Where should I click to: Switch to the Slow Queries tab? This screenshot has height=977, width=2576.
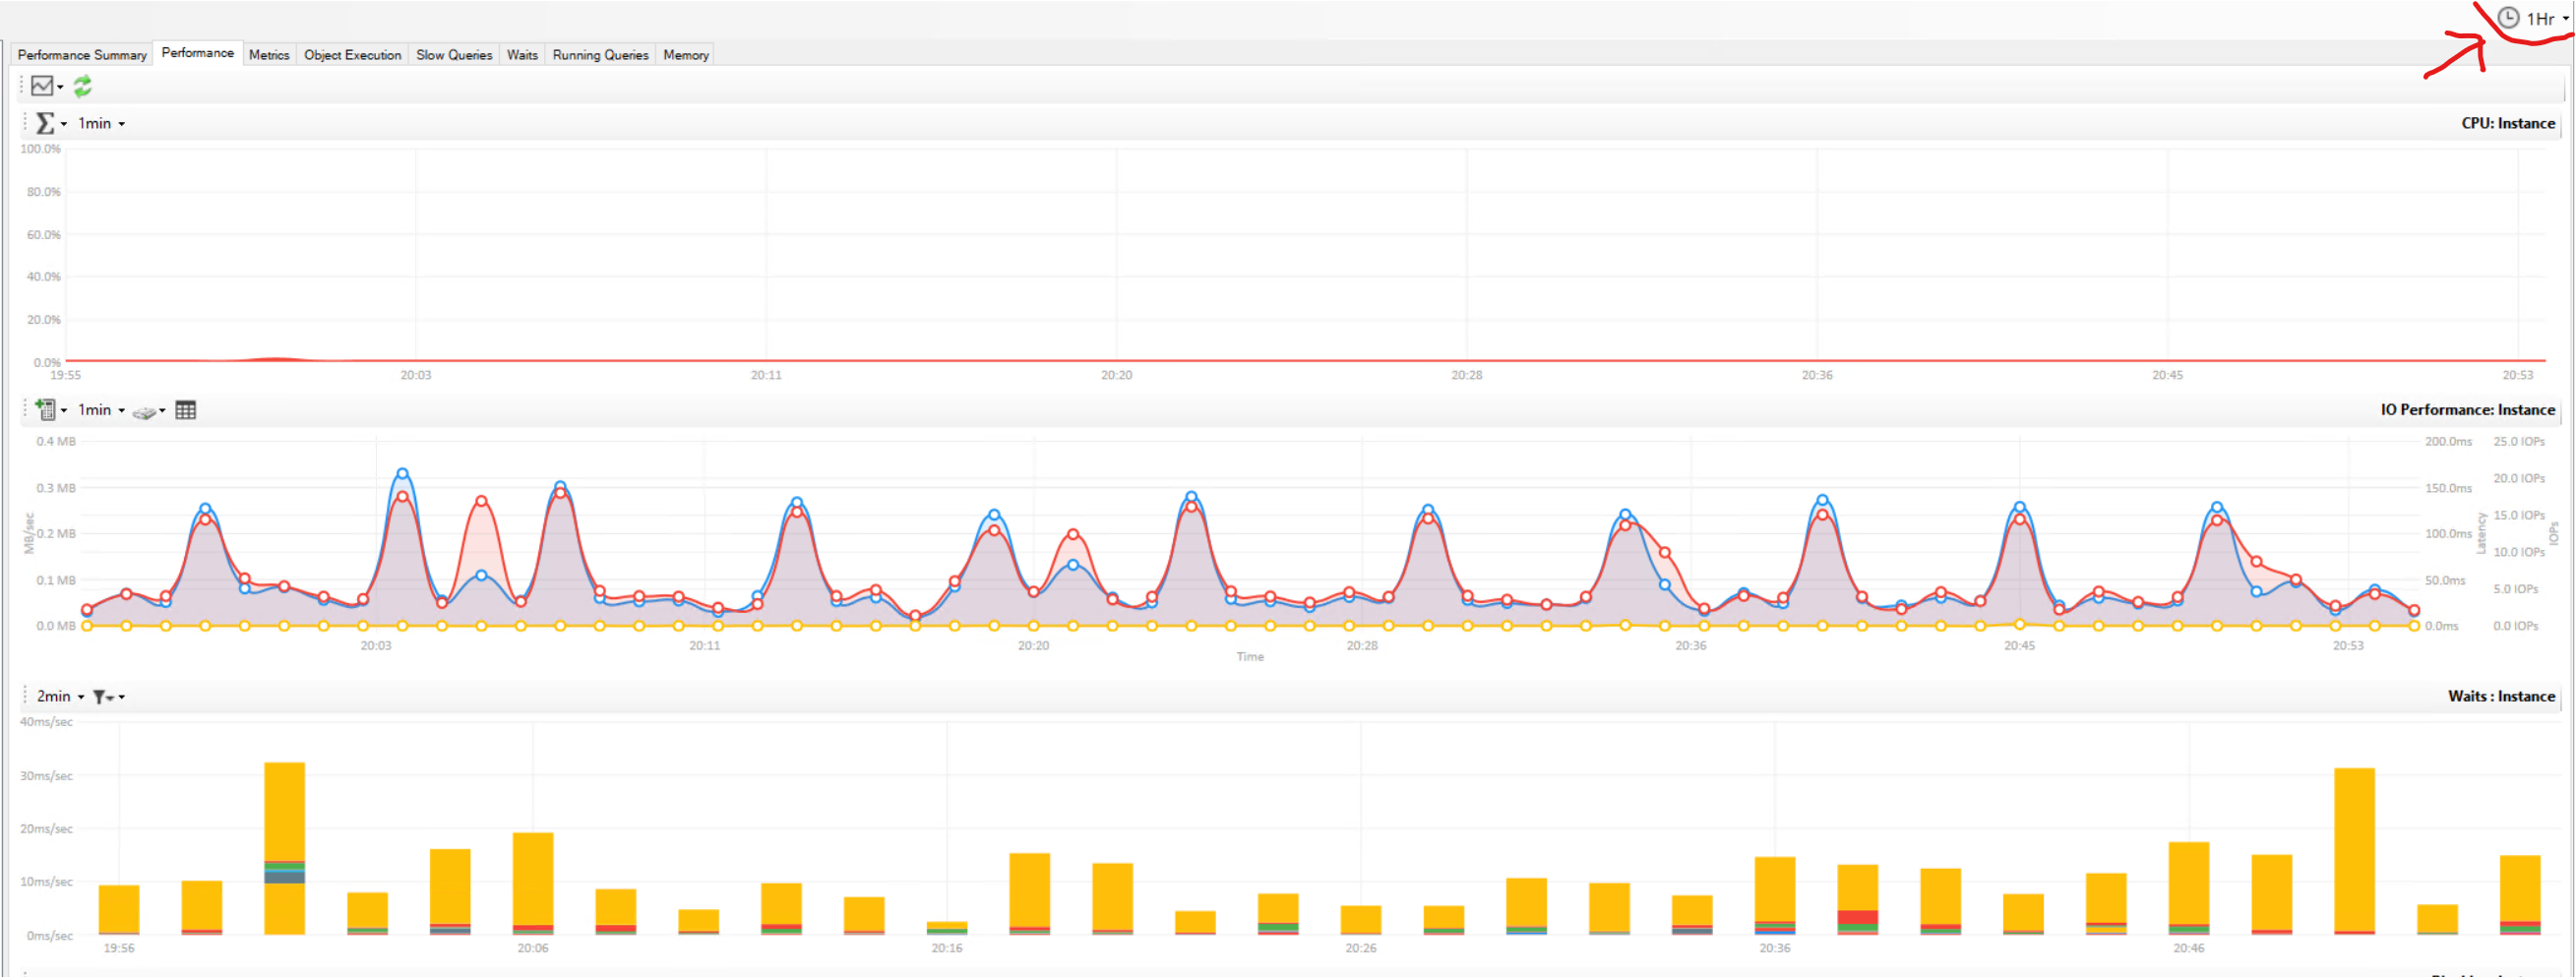coord(454,55)
